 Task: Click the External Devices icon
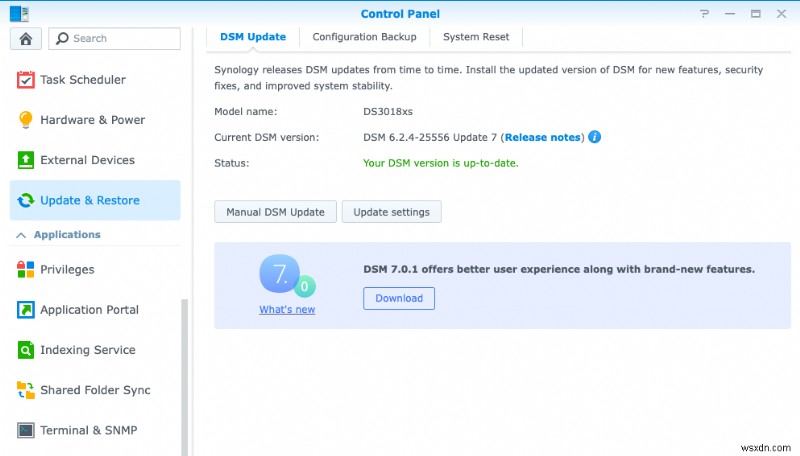pos(26,160)
